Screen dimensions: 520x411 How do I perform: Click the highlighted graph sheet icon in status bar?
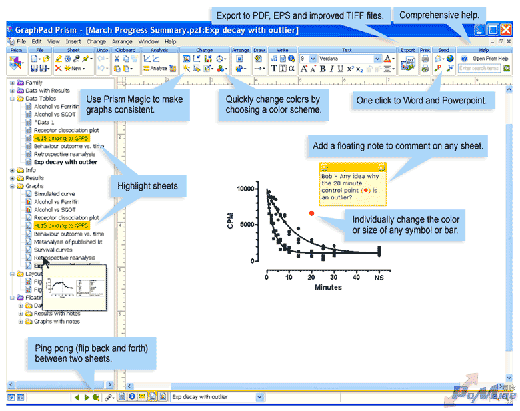pyautogui.click(x=152, y=397)
